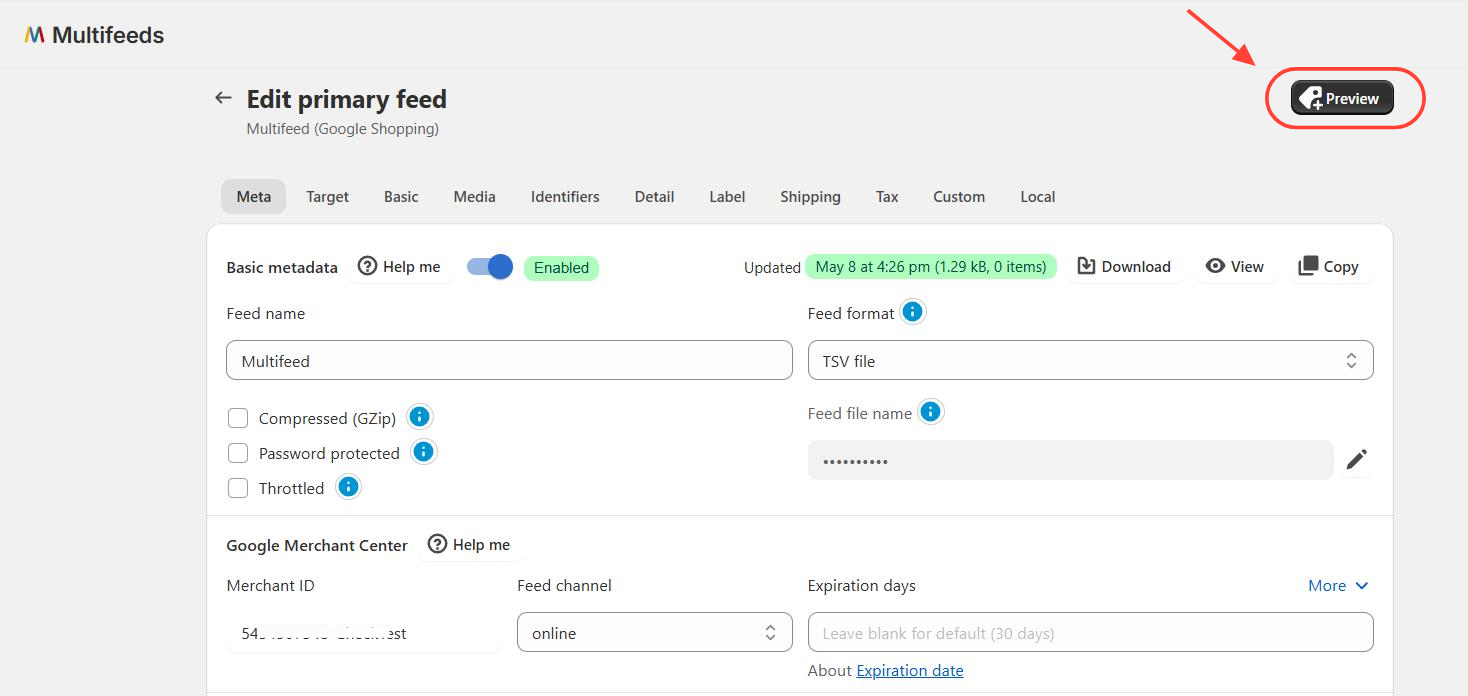This screenshot has width=1468, height=696.
Task: Switch to the Custom tab
Action: 959,197
